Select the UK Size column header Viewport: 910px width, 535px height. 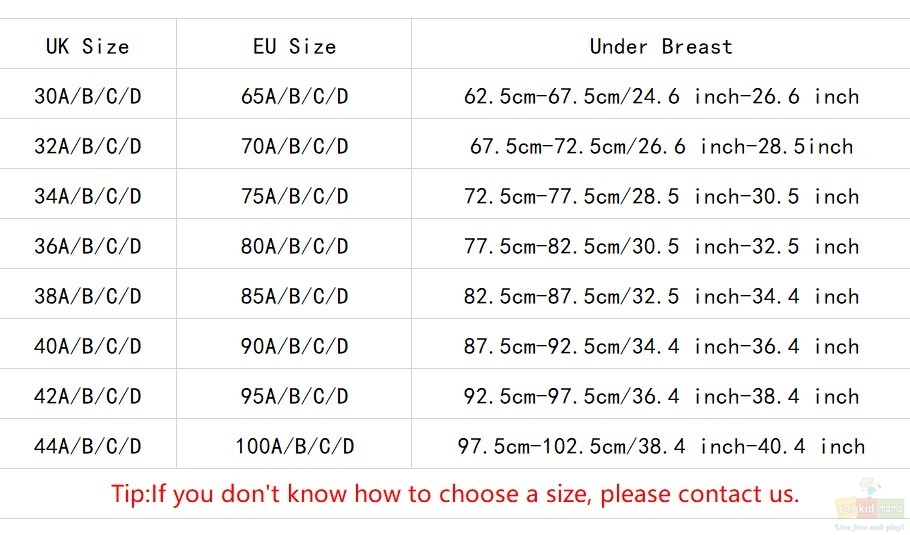(88, 46)
